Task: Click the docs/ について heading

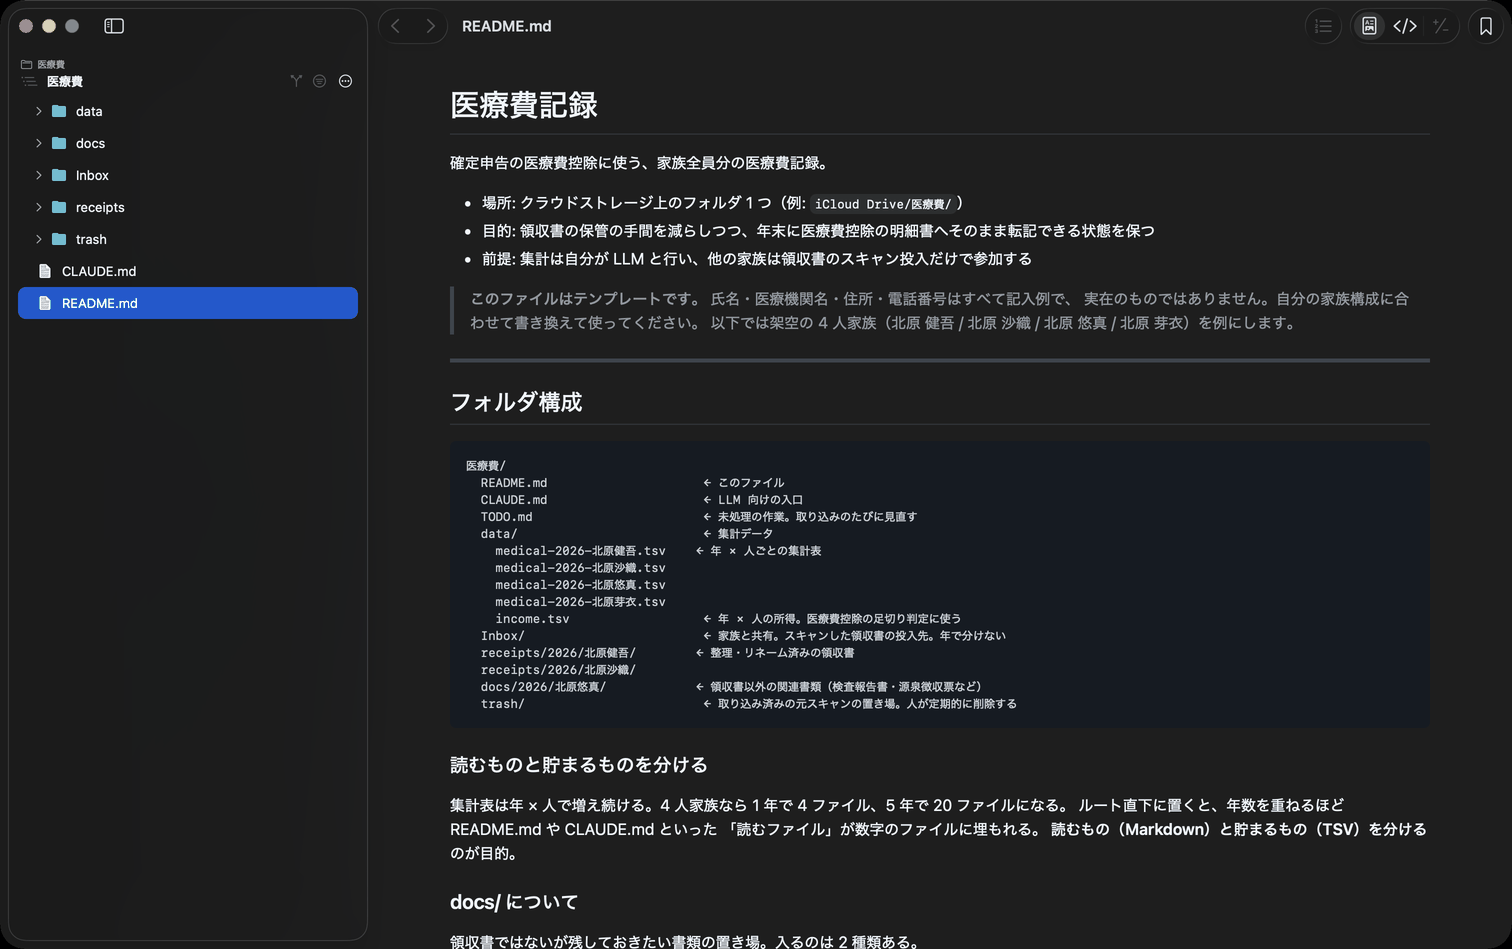Action: coord(514,902)
